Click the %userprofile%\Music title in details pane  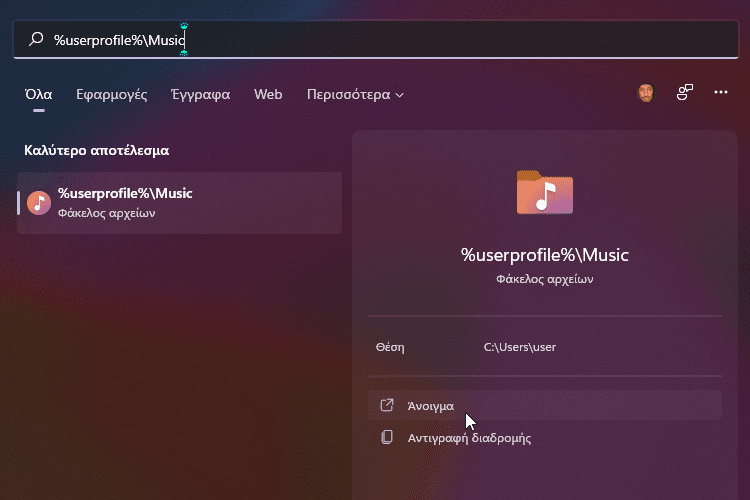544,255
